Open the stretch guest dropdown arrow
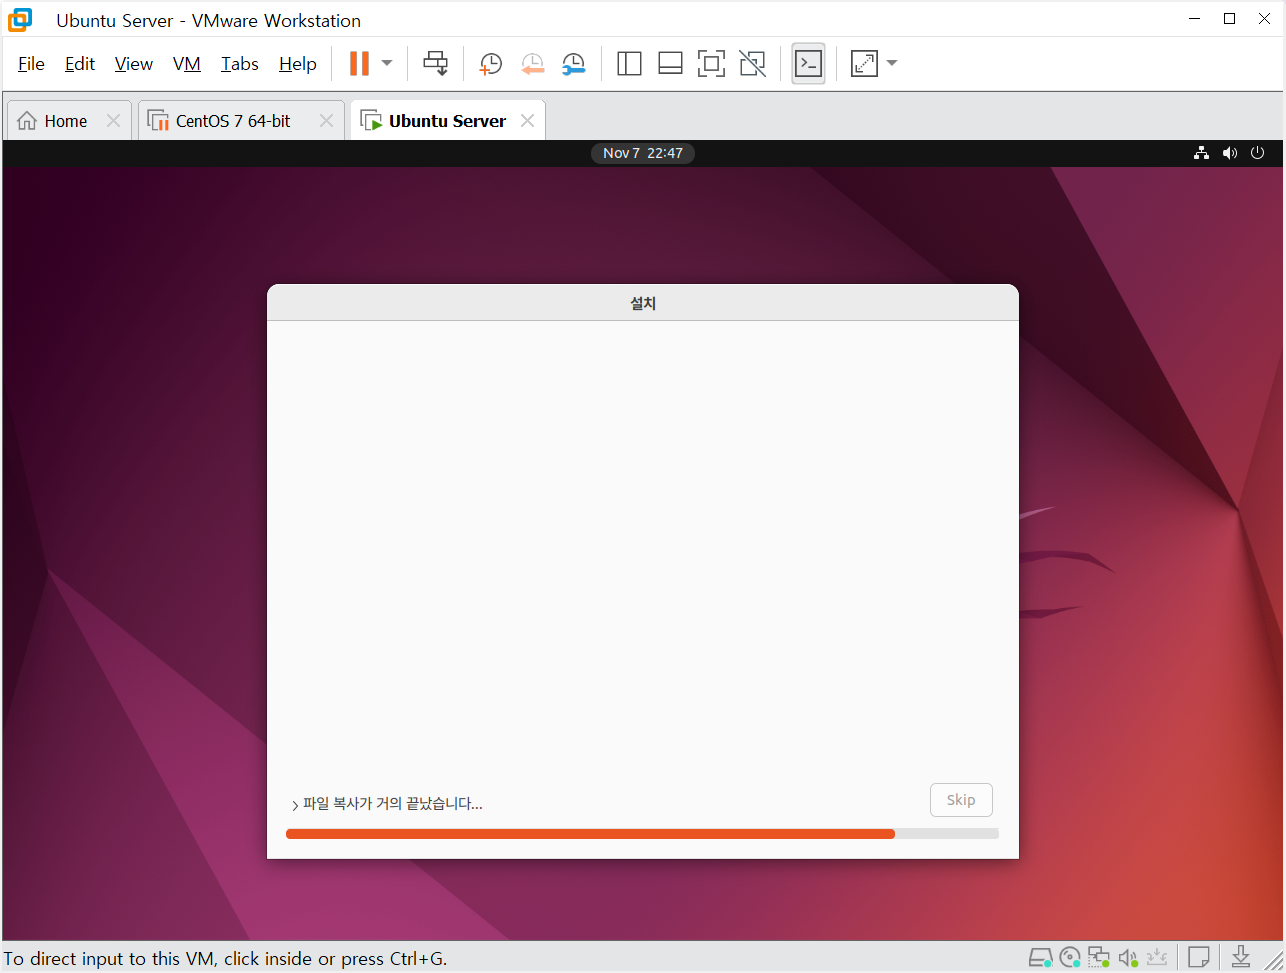The image size is (1286, 973). tap(892, 63)
